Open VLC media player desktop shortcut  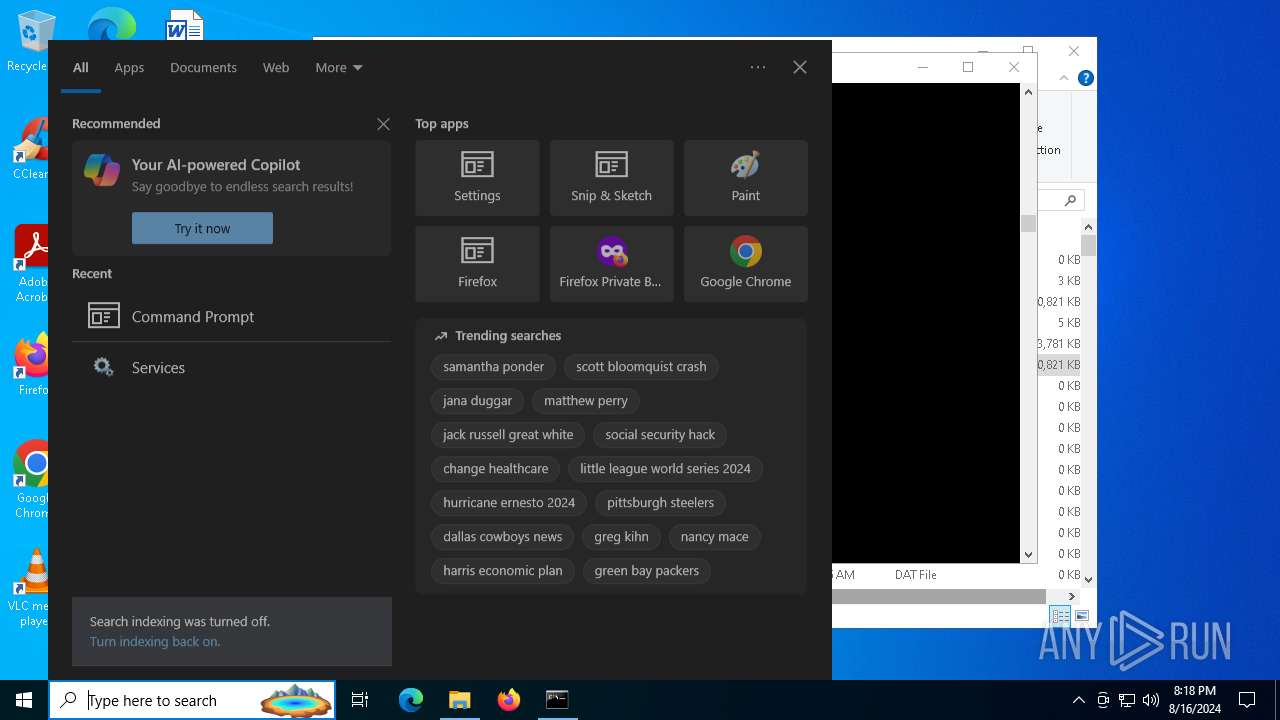coord(32,588)
